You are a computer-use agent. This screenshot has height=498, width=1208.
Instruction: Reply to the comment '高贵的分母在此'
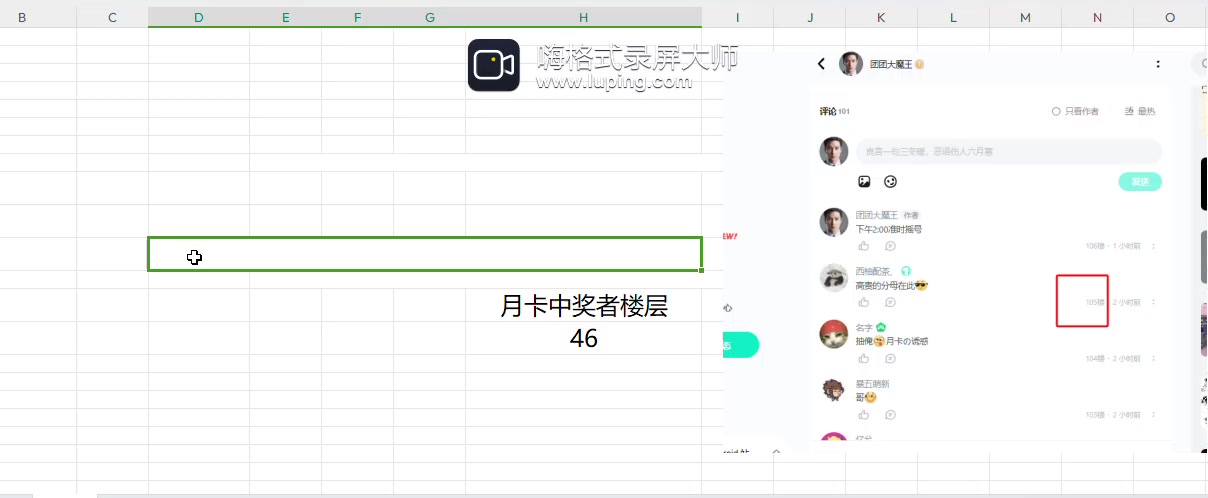point(890,302)
